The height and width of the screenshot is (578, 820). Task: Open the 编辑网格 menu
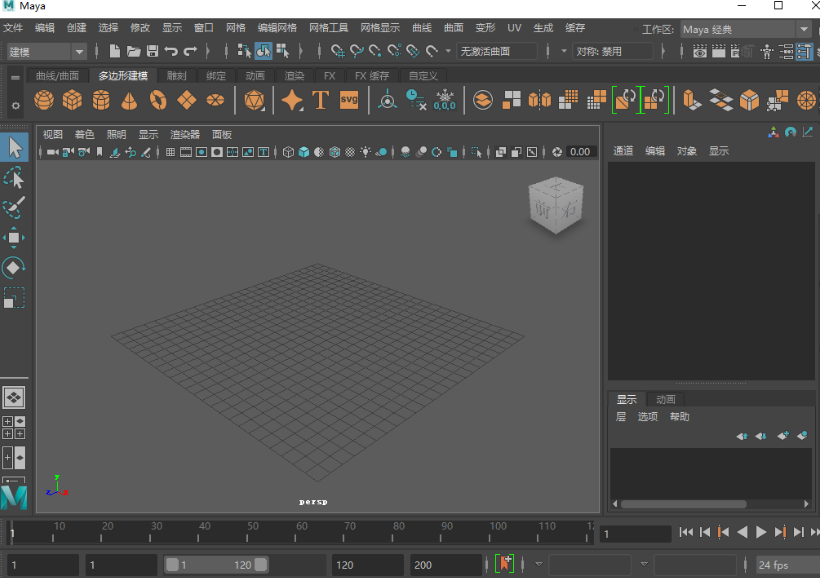pos(277,29)
